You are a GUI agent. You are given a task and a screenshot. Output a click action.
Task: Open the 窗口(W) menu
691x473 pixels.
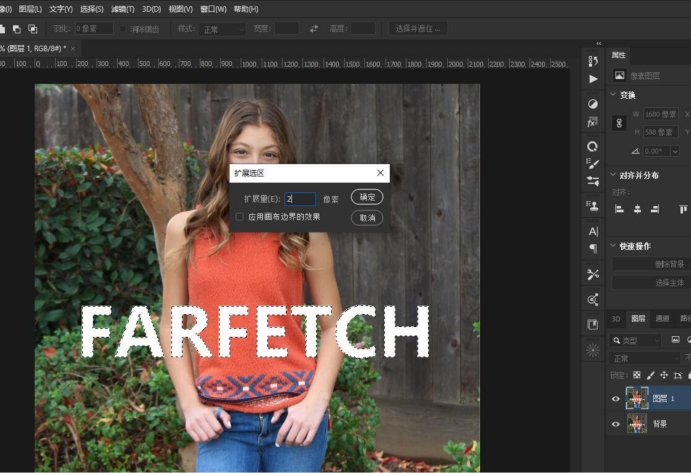[213, 9]
